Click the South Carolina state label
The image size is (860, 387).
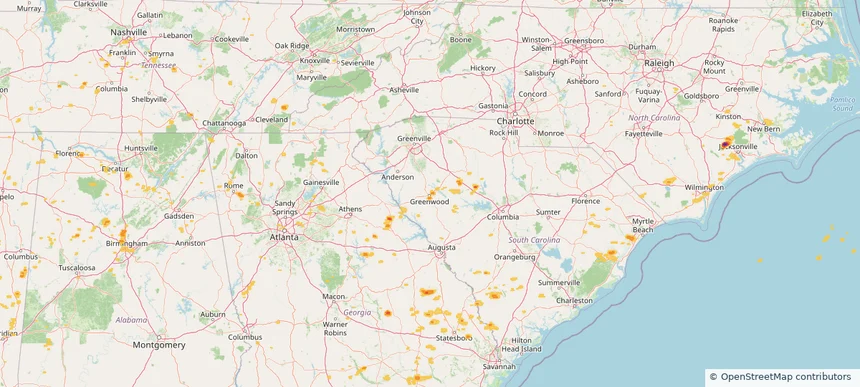pos(534,240)
